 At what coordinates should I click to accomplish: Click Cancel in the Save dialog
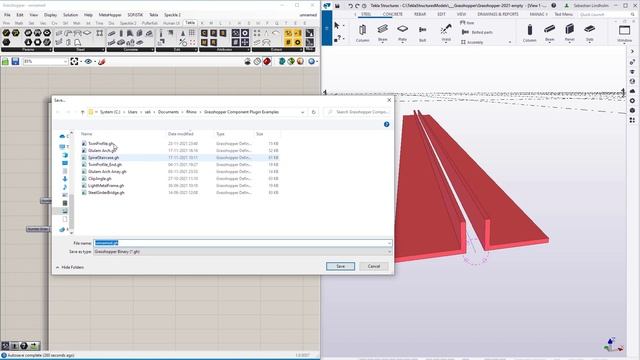(x=374, y=266)
